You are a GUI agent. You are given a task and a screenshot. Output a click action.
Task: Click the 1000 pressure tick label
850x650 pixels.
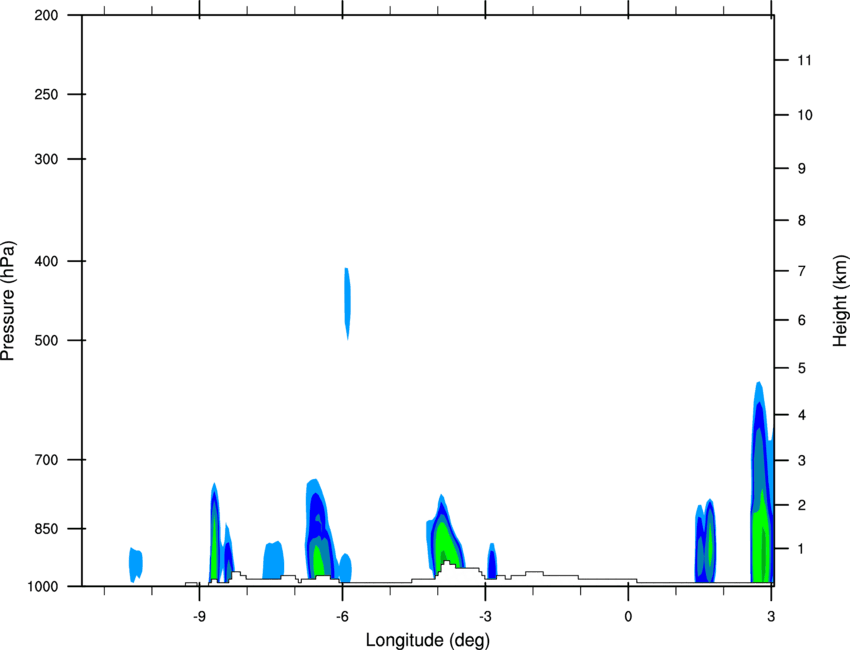pyautogui.click(x=42, y=586)
